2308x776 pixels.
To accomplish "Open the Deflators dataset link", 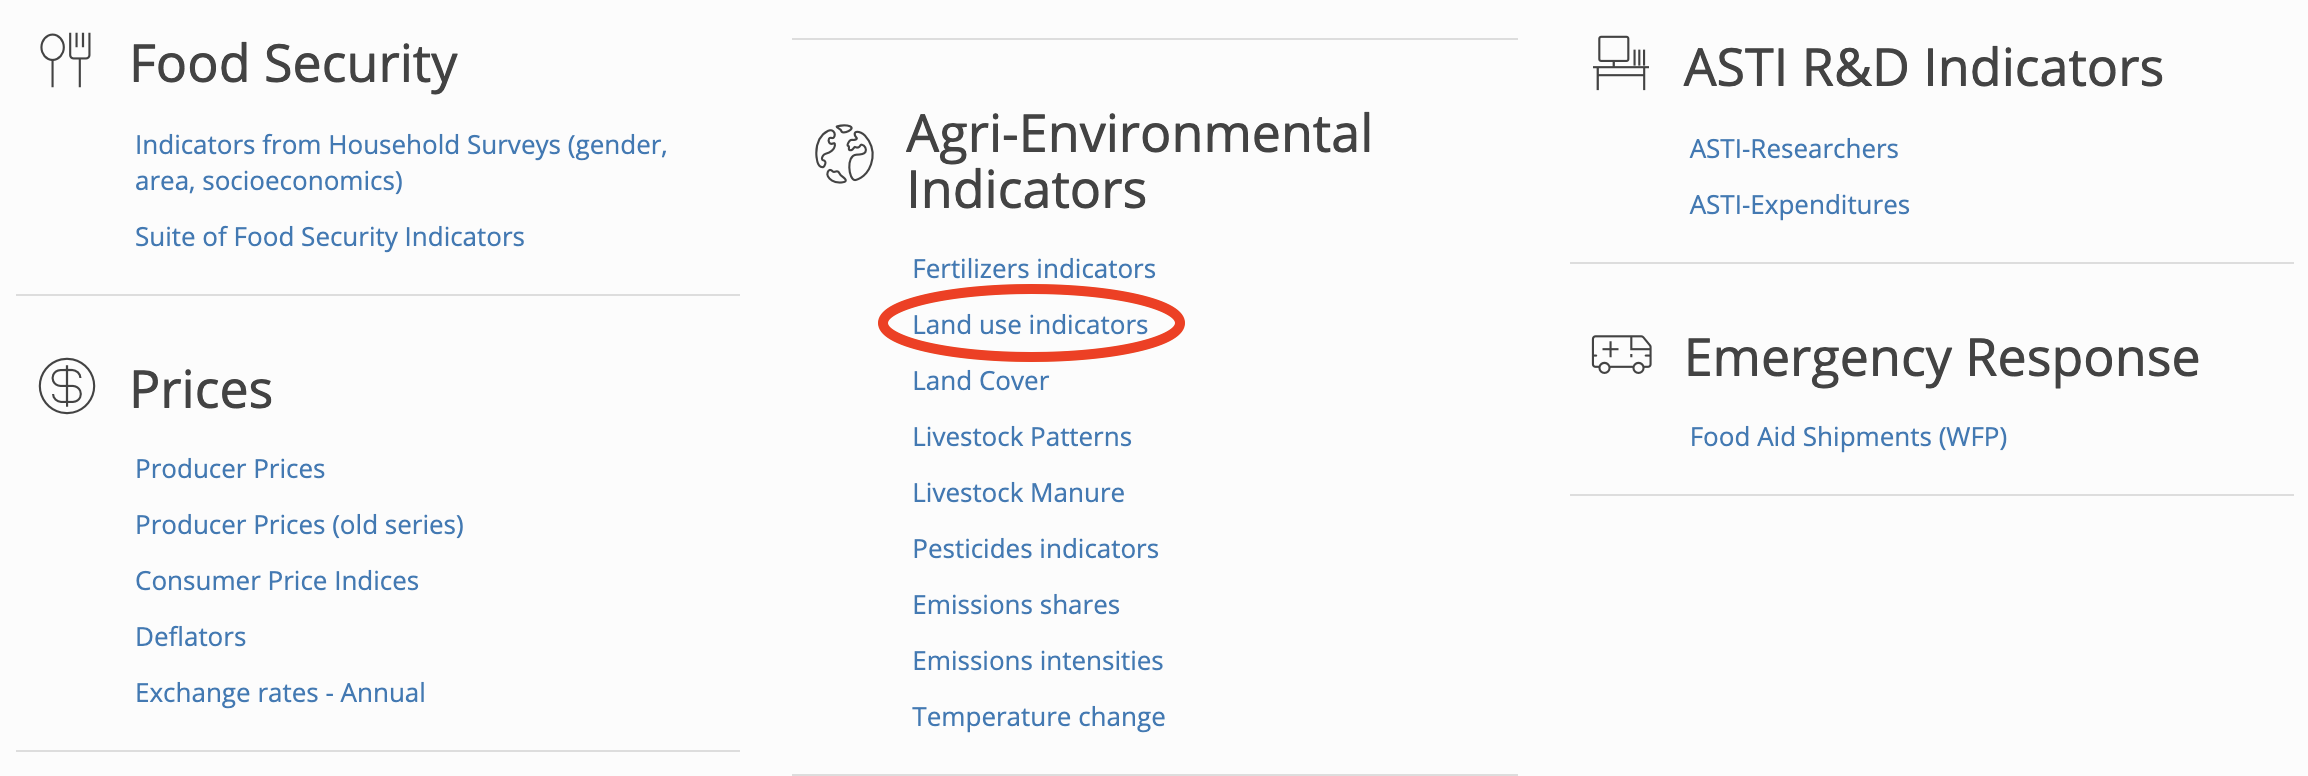I will click(190, 637).
